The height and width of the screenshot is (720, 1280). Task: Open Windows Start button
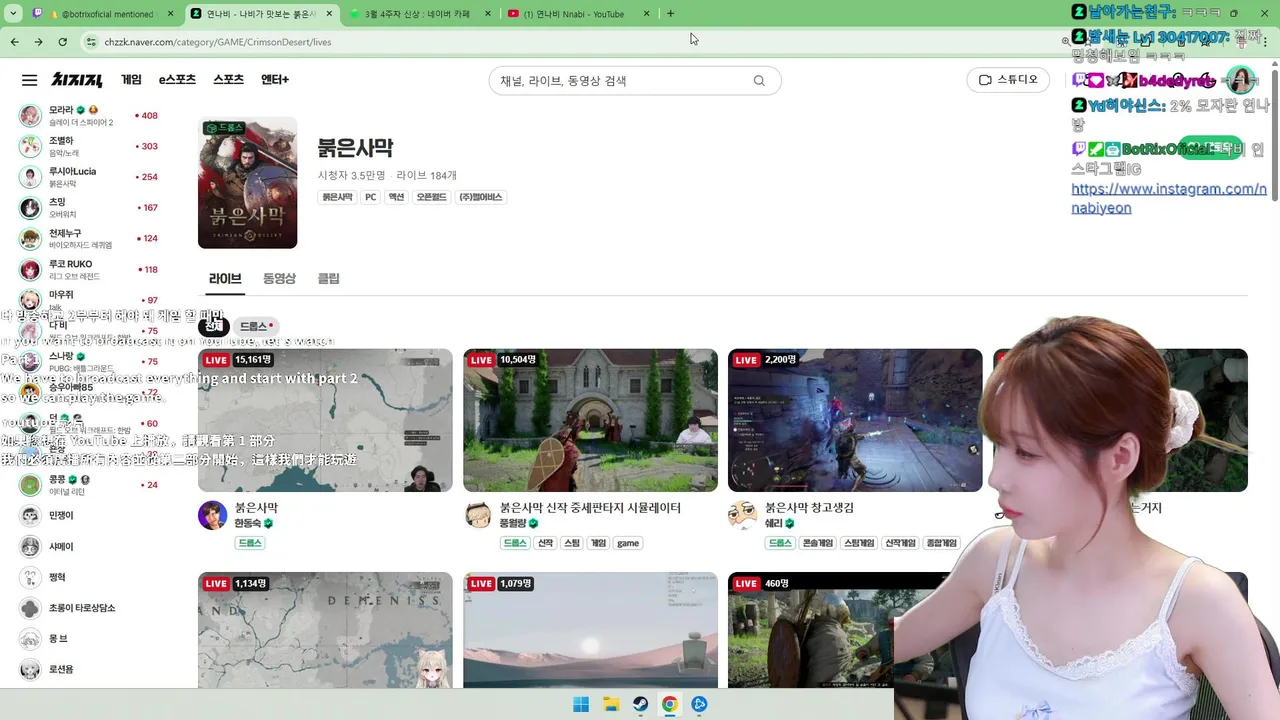(x=581, y=704)
